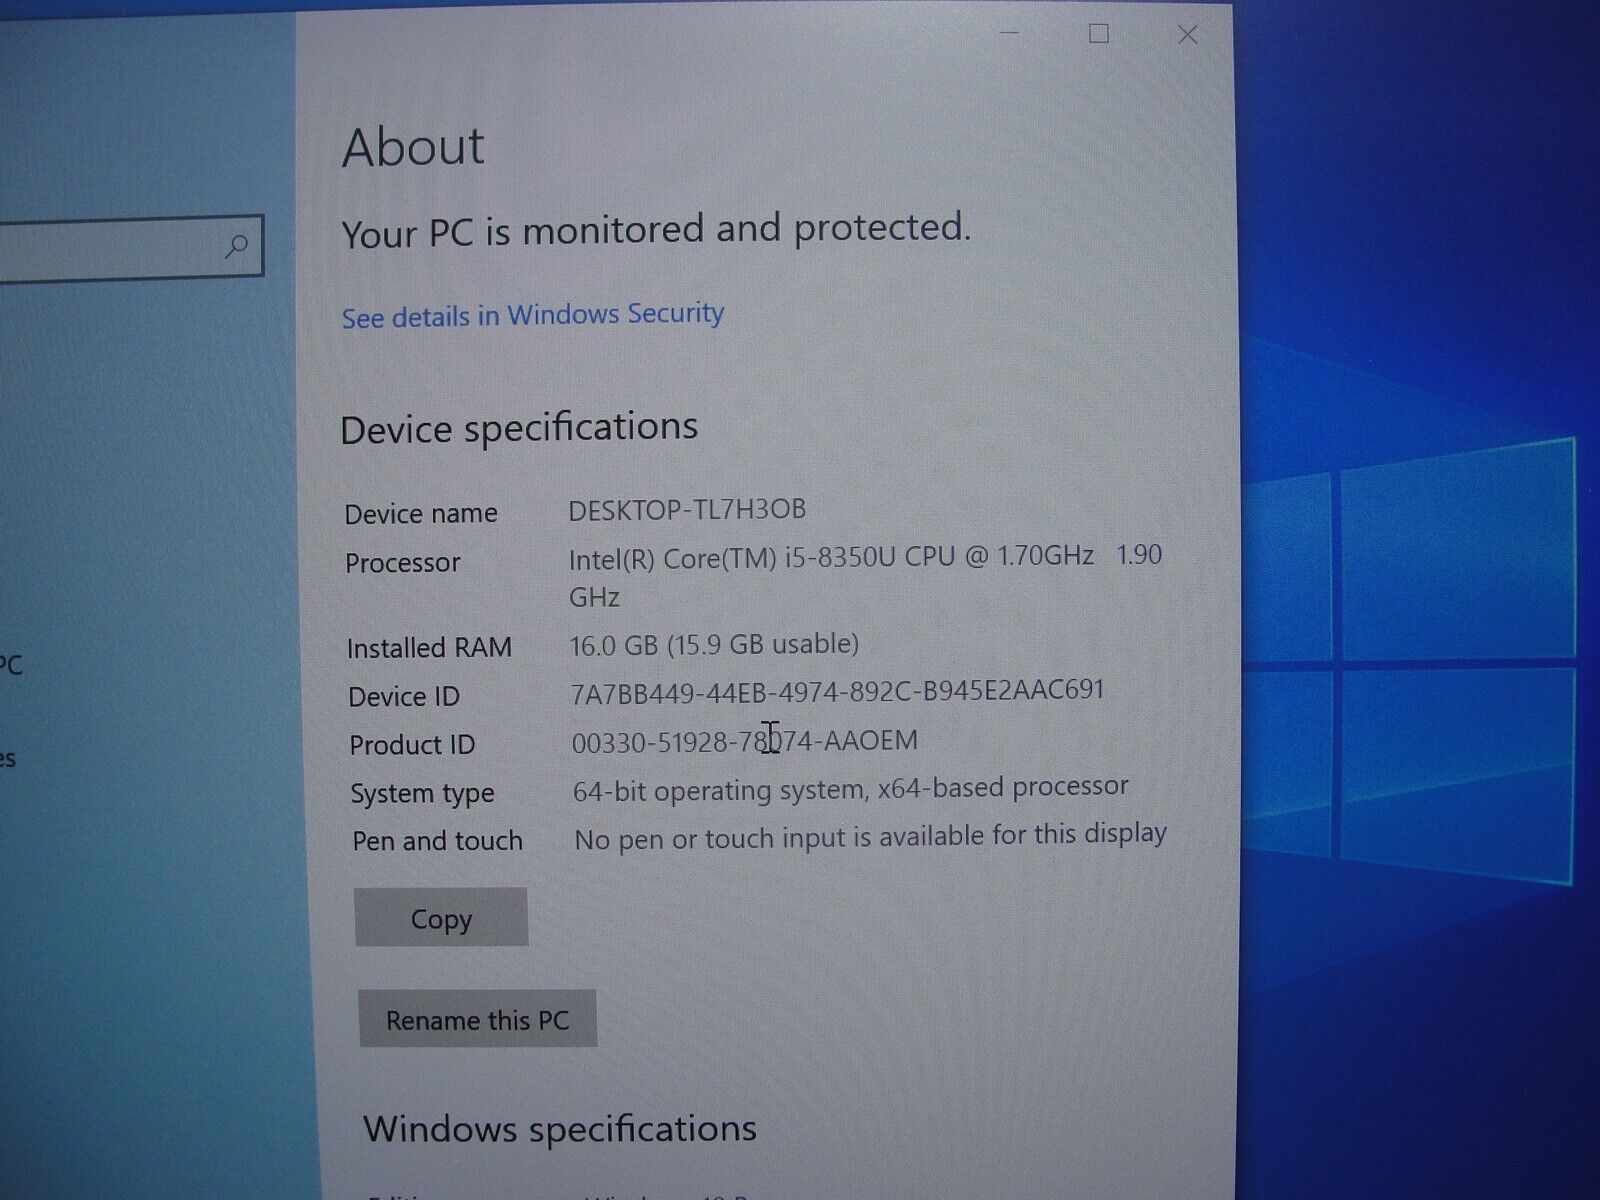This screenshot has height=1200, width=1600.
Task: Maximize the Settings window
Action: pyautogui.click(x=1099, y=34)
